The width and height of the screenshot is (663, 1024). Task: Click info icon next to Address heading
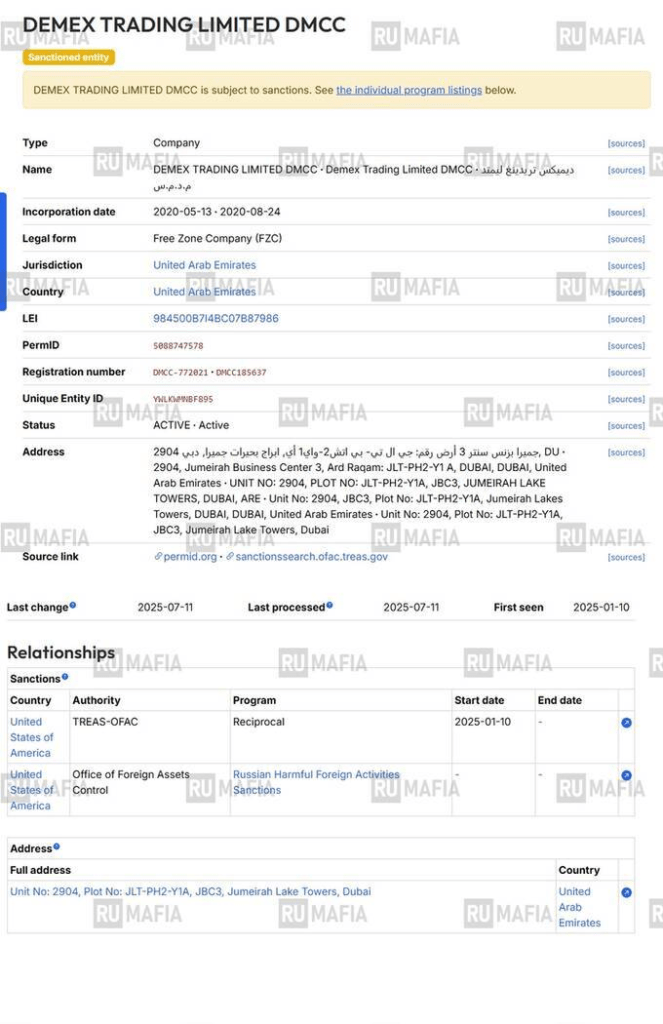[x=57, y=847]
